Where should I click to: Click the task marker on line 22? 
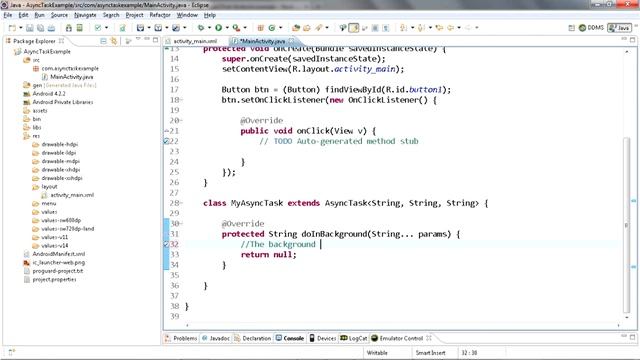tap(167, 141)
